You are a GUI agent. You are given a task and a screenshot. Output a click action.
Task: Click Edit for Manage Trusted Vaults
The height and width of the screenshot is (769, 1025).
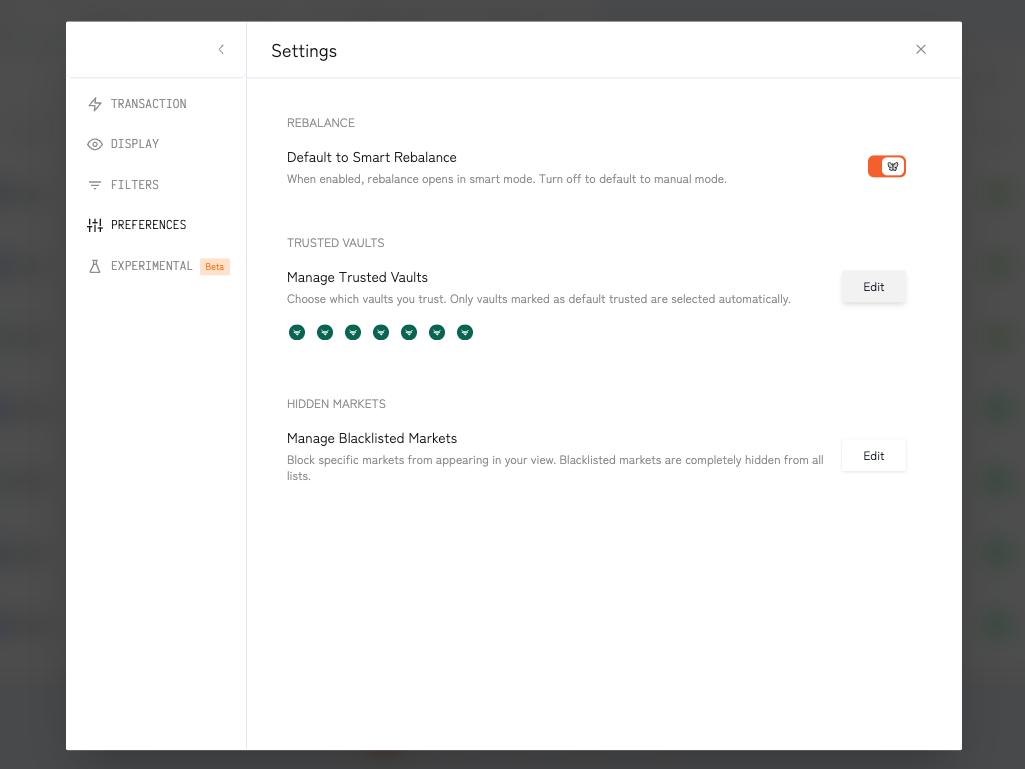[x=873, y=287]
